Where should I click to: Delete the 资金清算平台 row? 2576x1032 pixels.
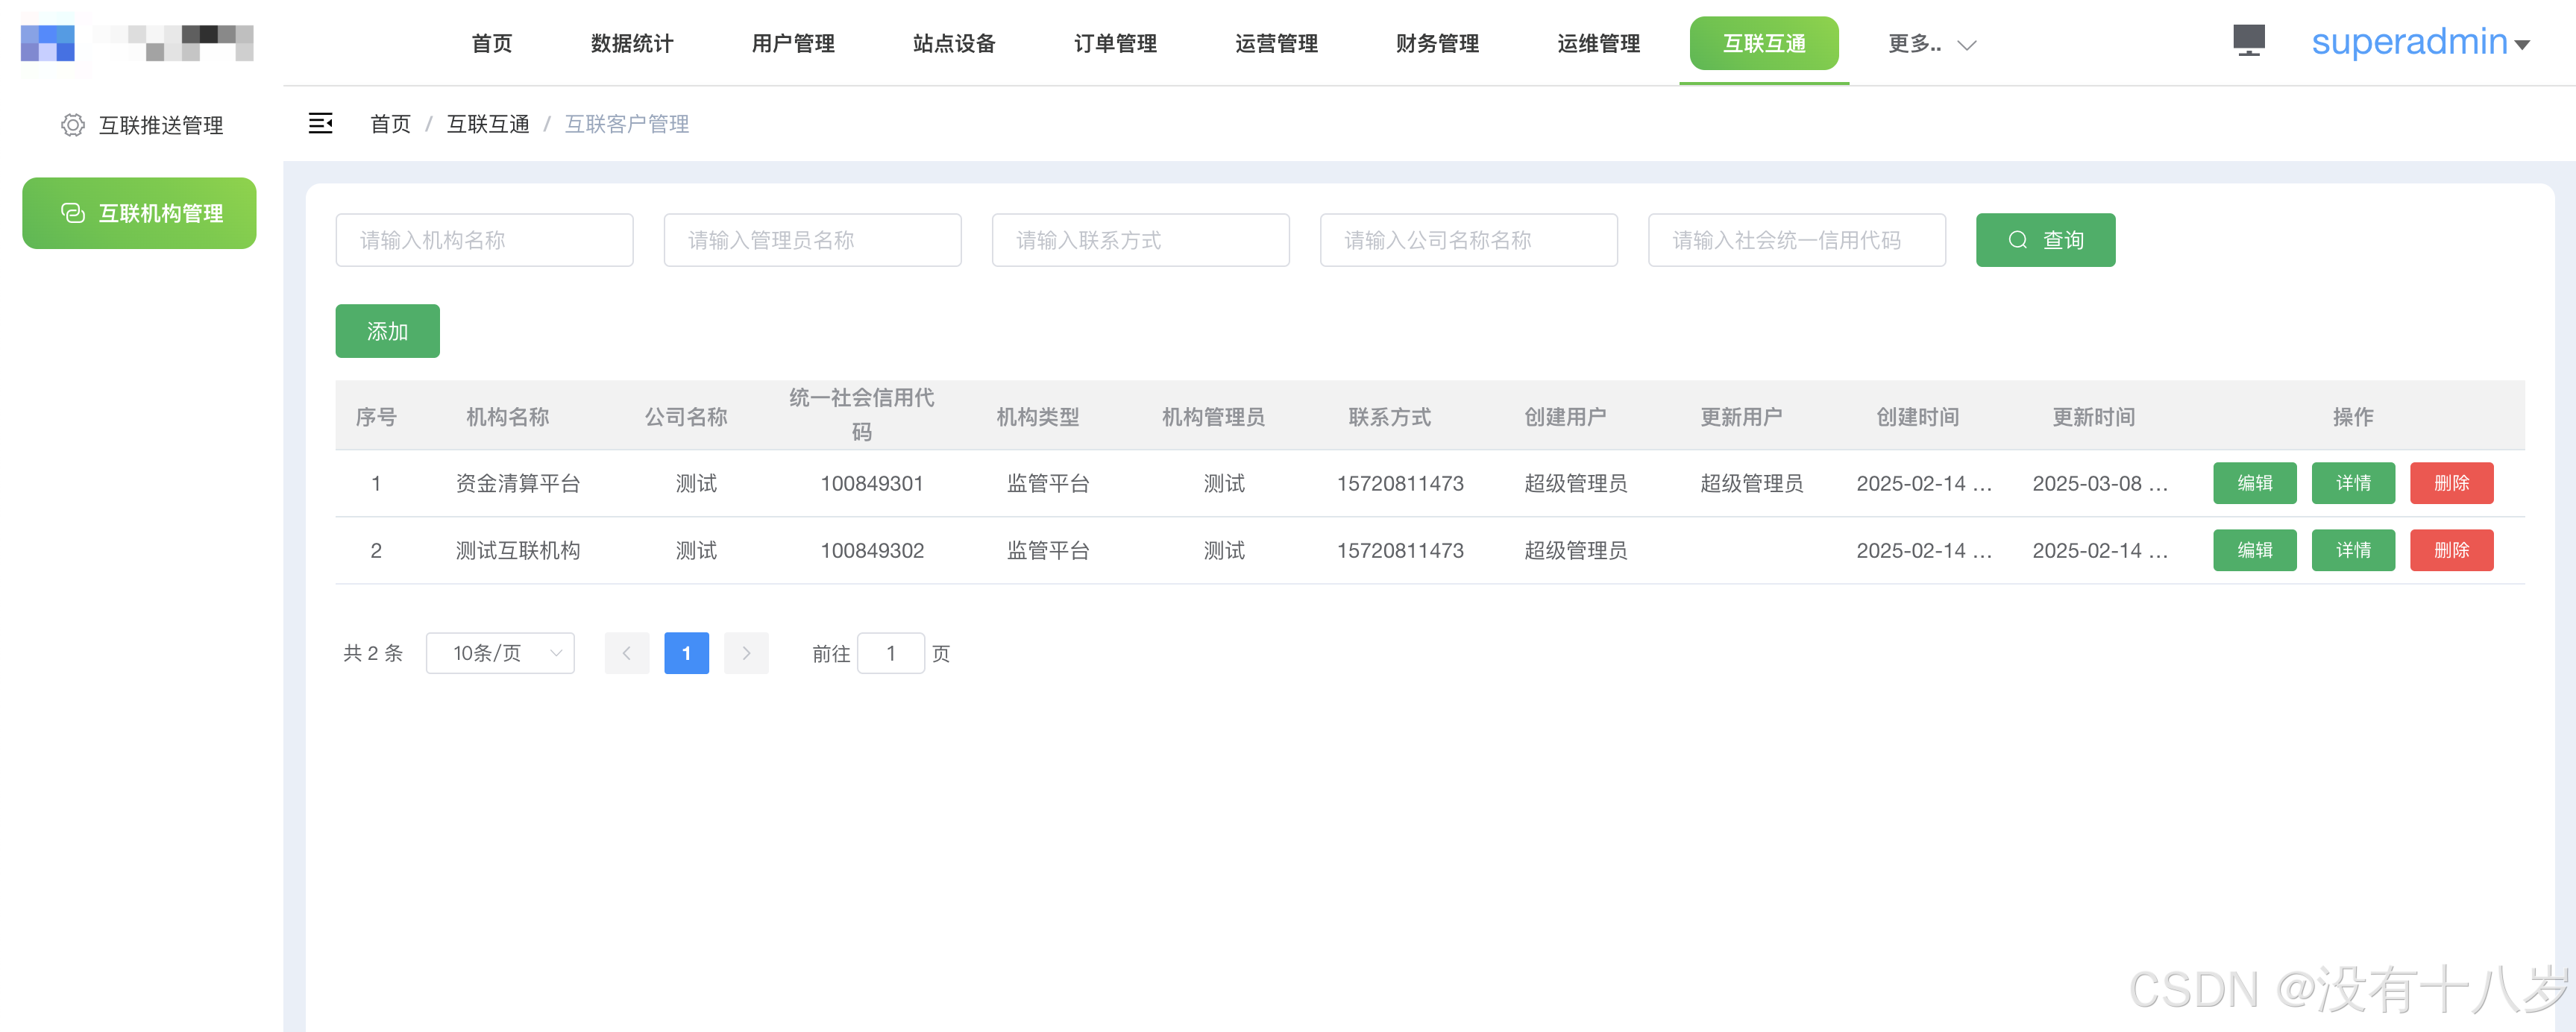click(x=2451, y=483)
